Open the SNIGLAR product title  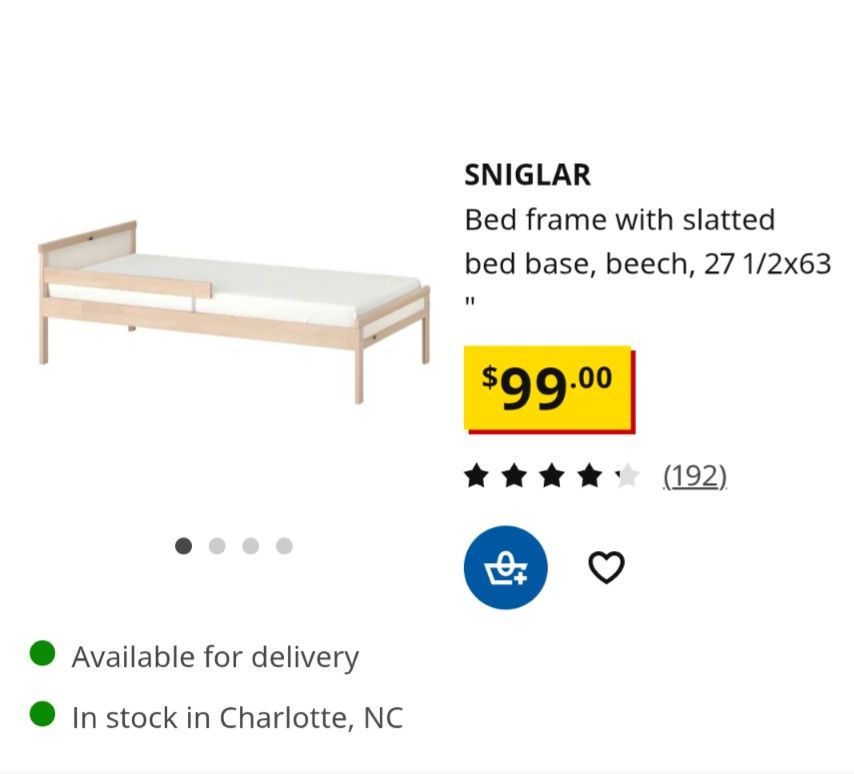click(x=529, y=174)
